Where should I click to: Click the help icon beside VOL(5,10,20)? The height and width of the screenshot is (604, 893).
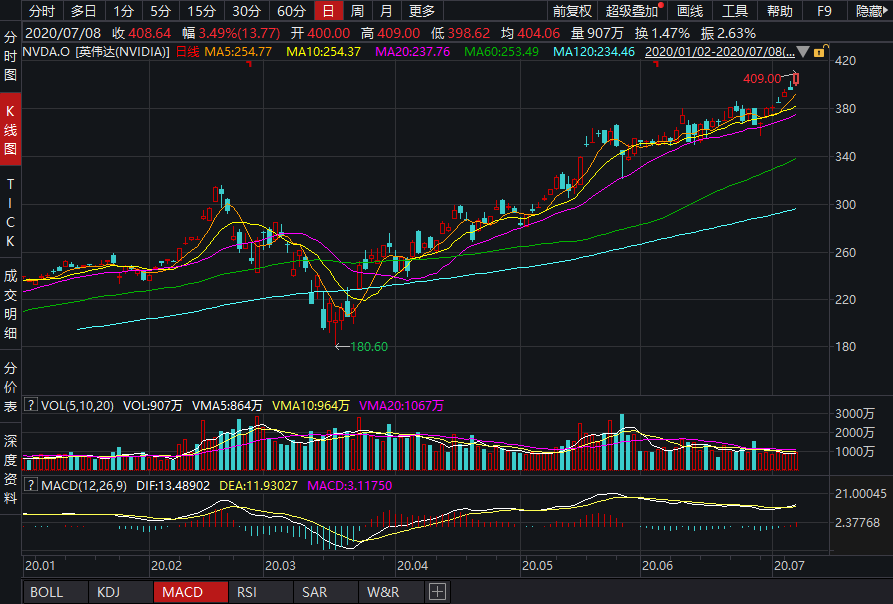pos(31,406)
